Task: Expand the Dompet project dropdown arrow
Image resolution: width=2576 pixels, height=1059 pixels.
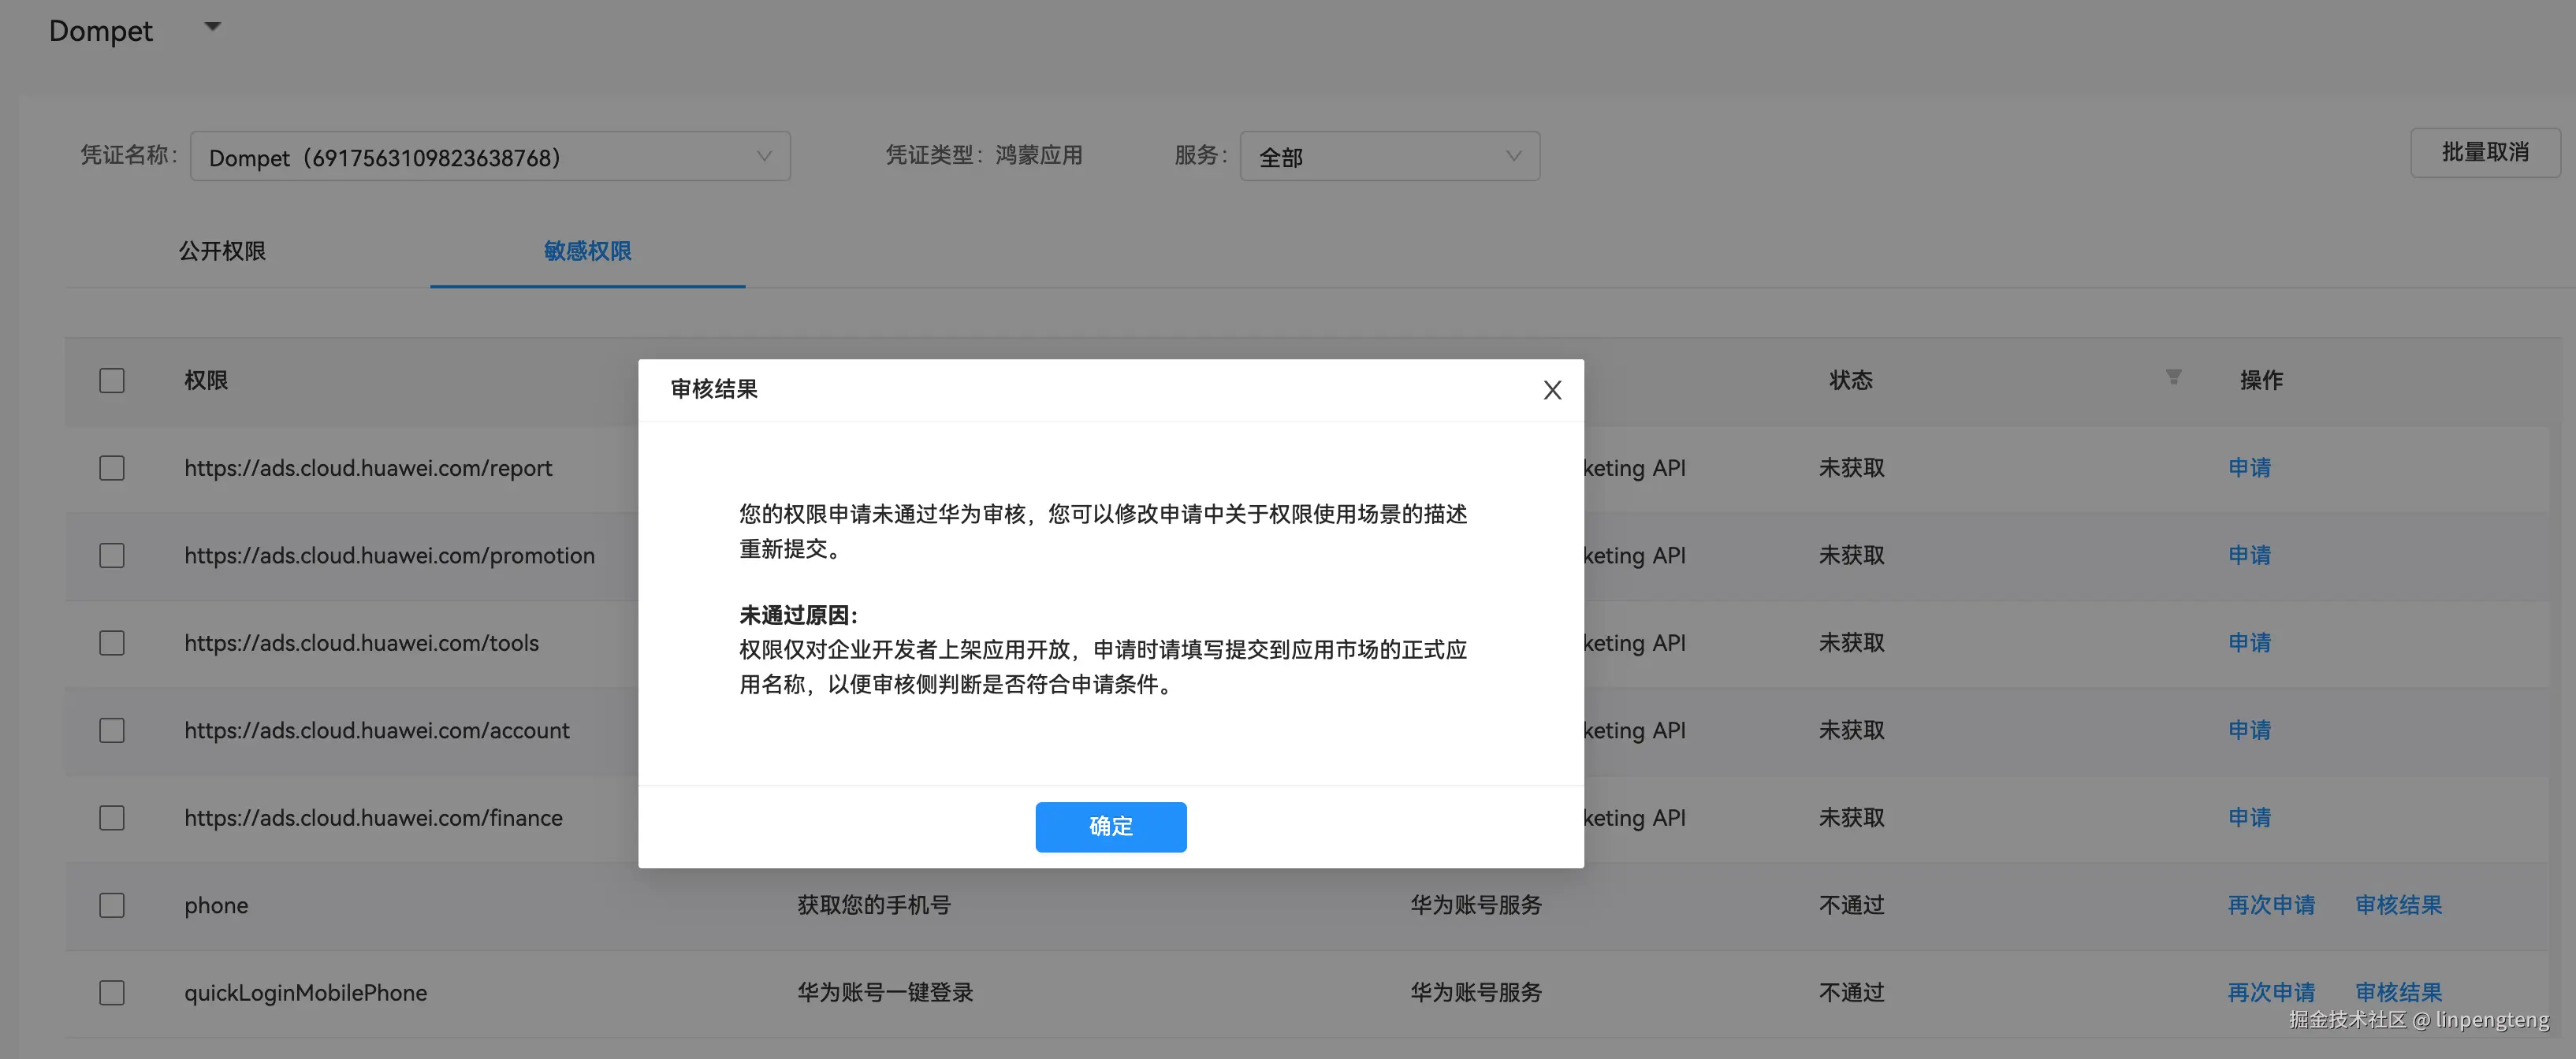Action: (212, 27)
